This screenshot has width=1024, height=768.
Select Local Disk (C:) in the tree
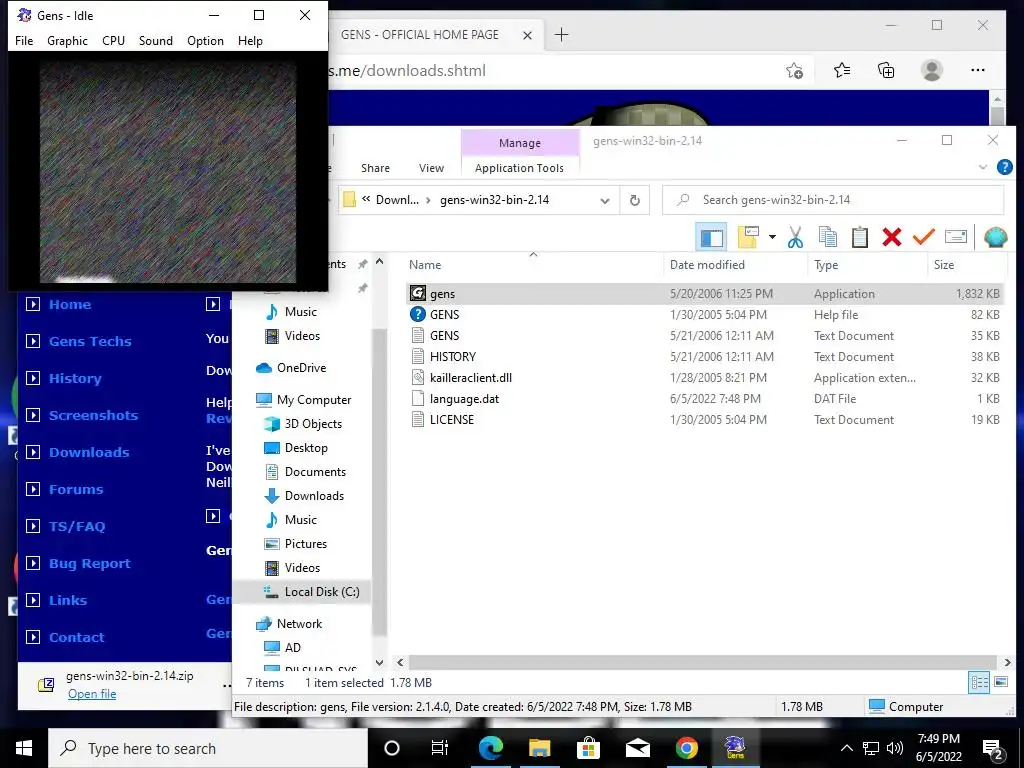click(321, 592)
